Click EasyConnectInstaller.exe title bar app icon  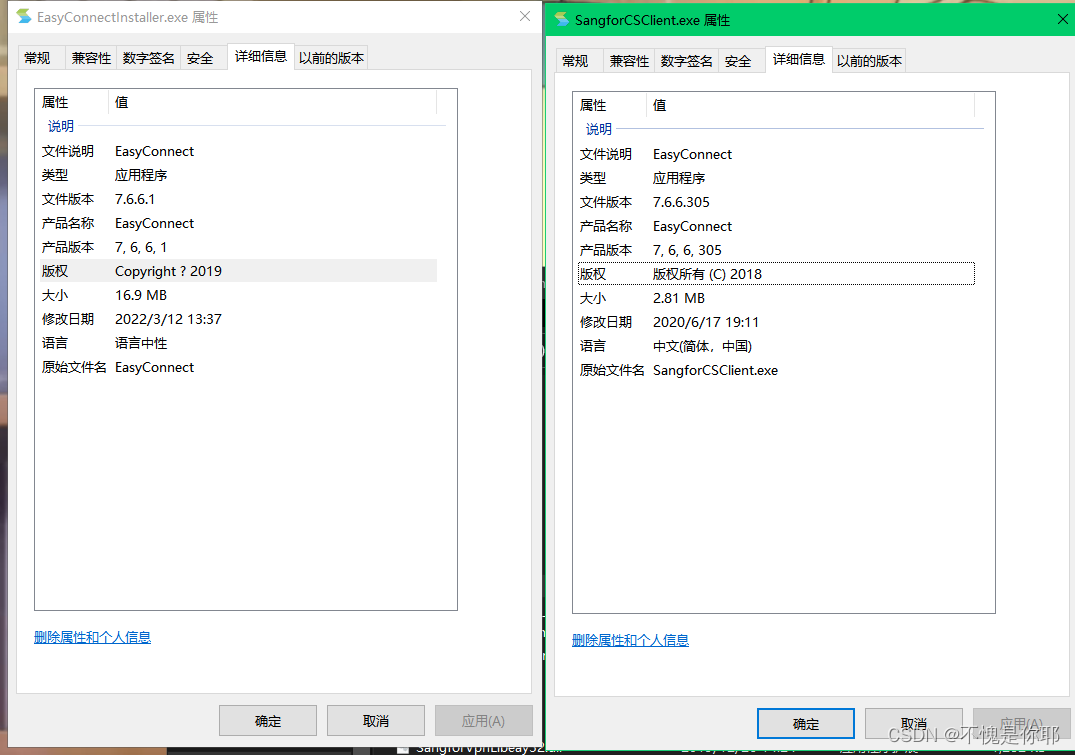24,16
